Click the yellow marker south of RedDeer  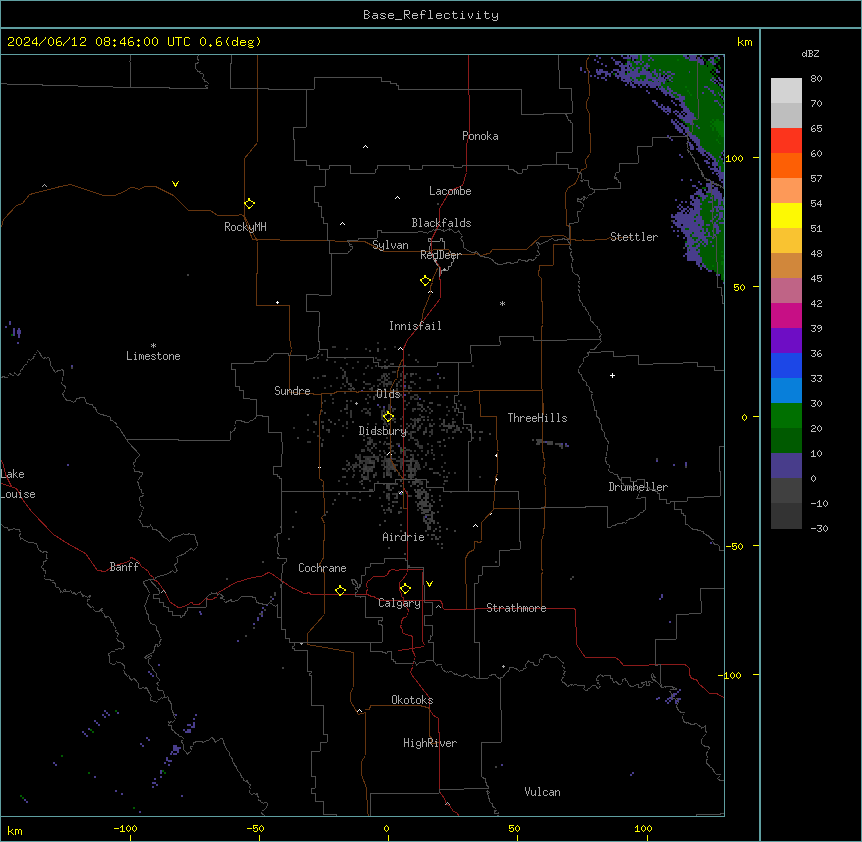[425, 280]
